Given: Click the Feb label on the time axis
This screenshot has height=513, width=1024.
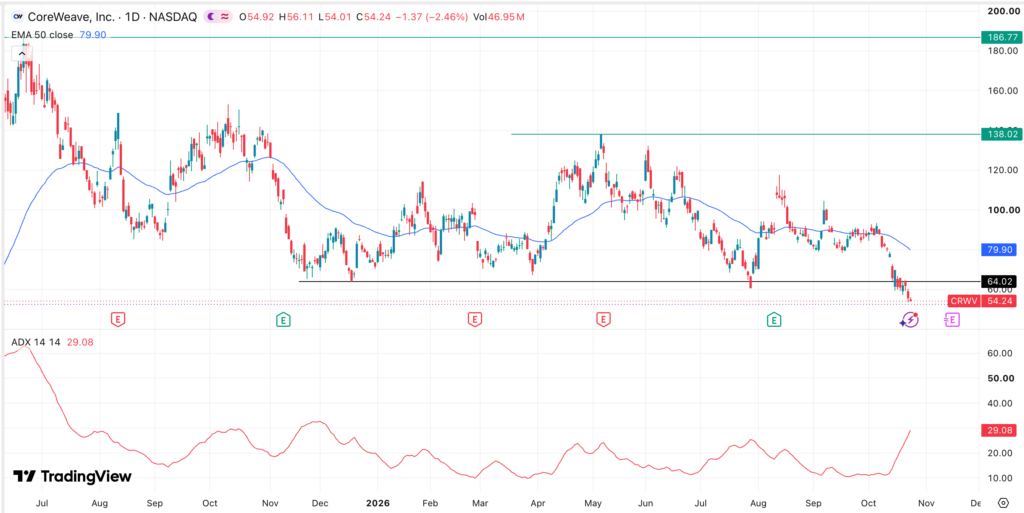Looking at the screenshot, I should point(428,503).
